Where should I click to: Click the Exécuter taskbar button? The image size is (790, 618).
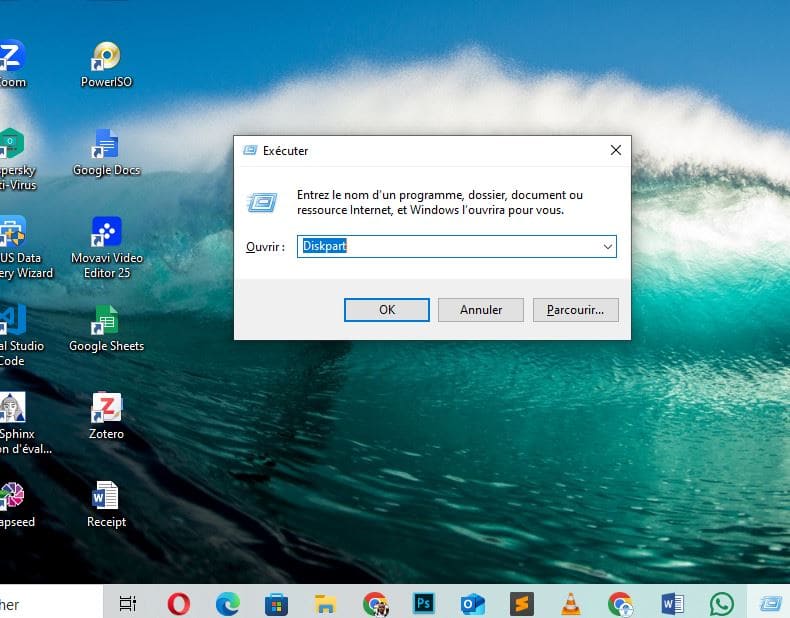pyautogui.click(x=770, y=602)
